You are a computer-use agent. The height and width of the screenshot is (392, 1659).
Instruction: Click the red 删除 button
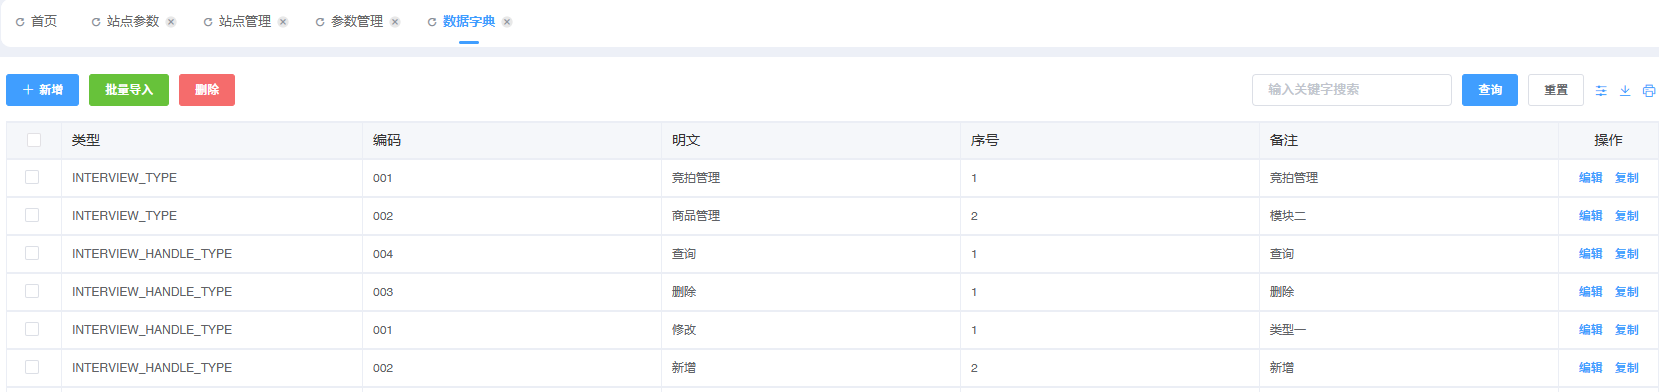coord(207,90)
